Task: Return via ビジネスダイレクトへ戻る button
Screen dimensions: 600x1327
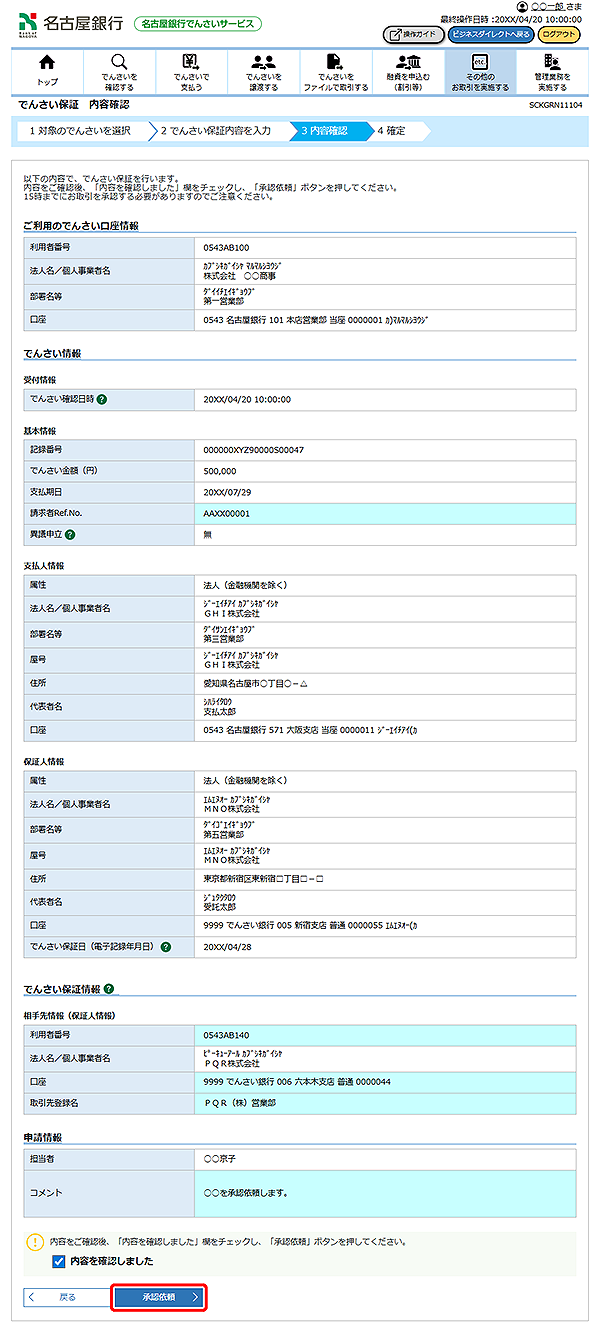Action: (x=491, y=35)
